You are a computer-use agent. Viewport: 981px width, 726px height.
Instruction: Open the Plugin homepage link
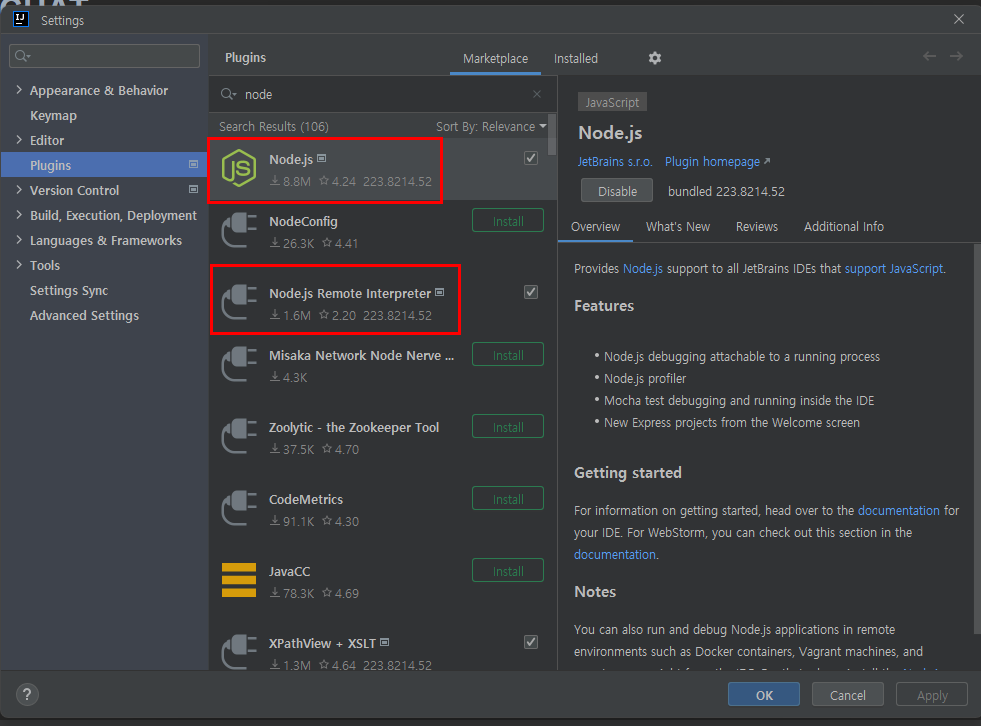(x=717, y=161)
